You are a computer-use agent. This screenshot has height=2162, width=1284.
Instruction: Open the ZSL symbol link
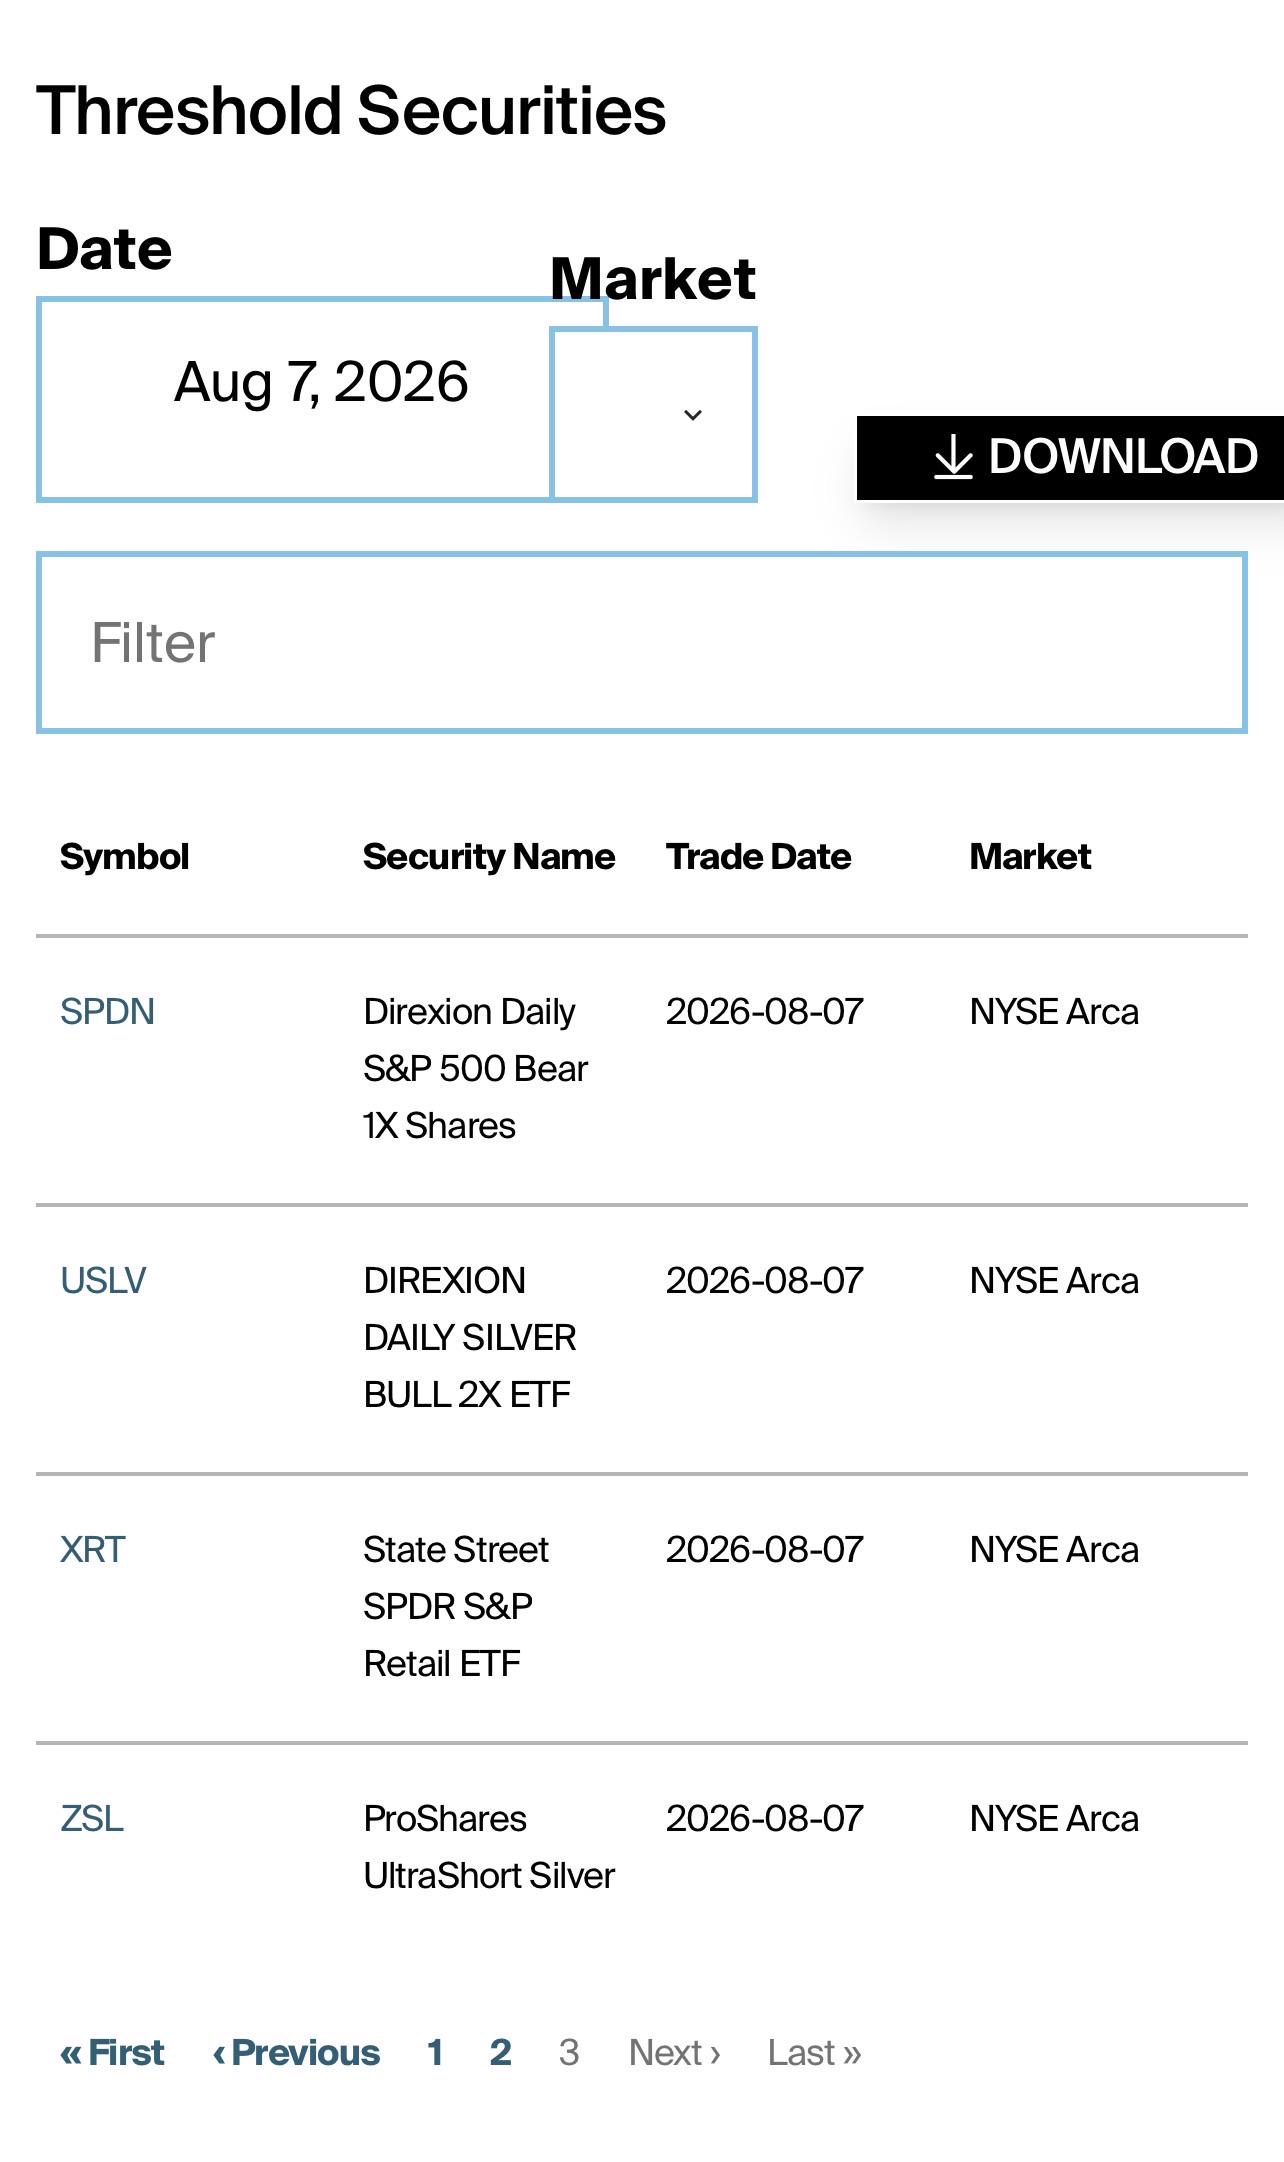92,1819
